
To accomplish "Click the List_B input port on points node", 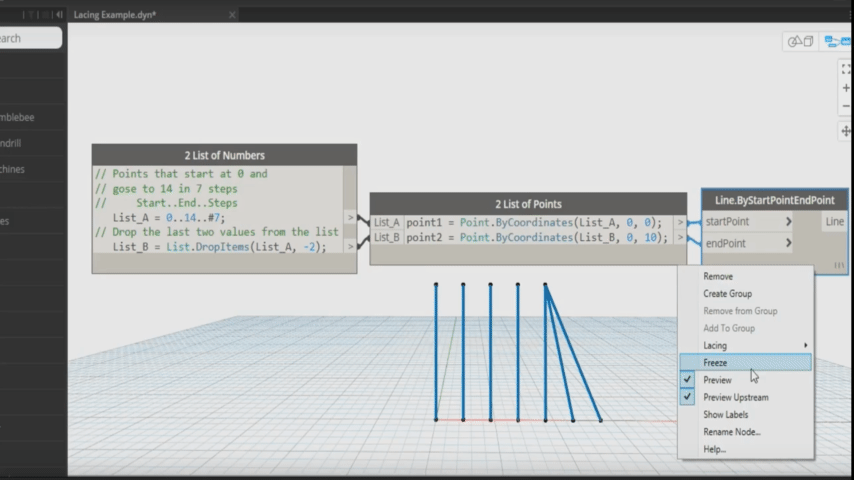I will pyautogui.click(x=387, y=237).
